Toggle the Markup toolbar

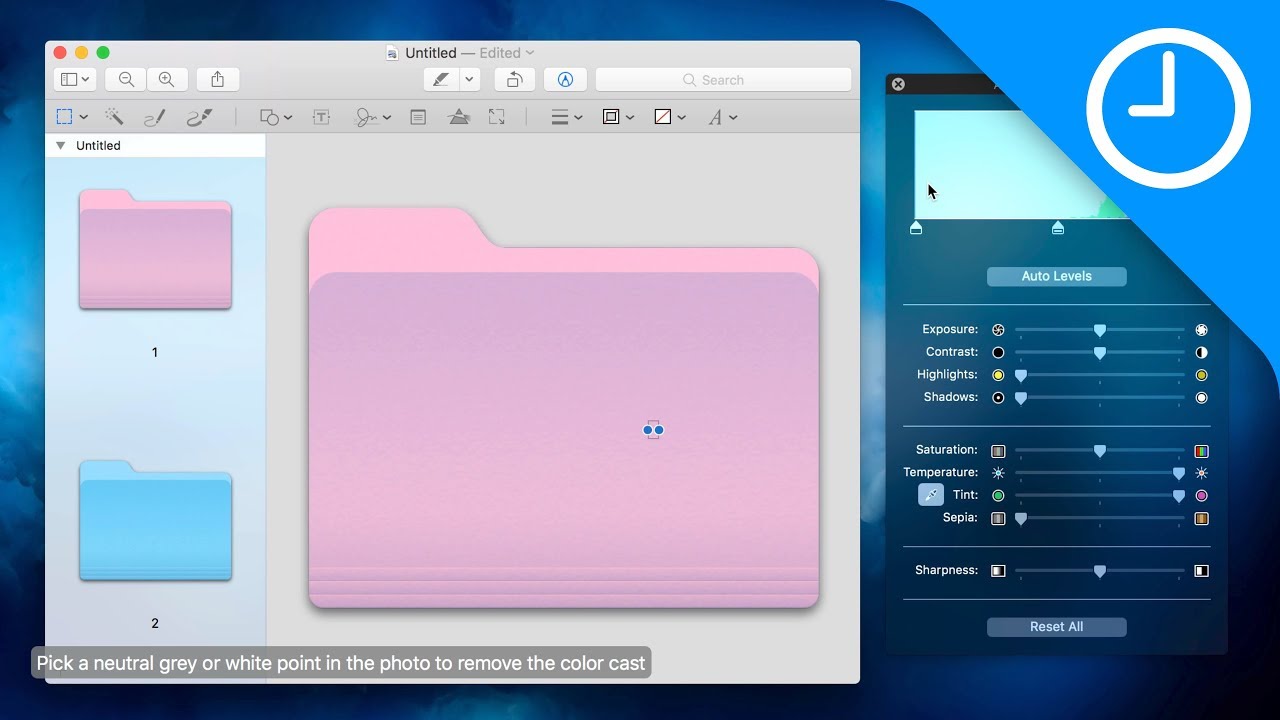tap(565, 79)
